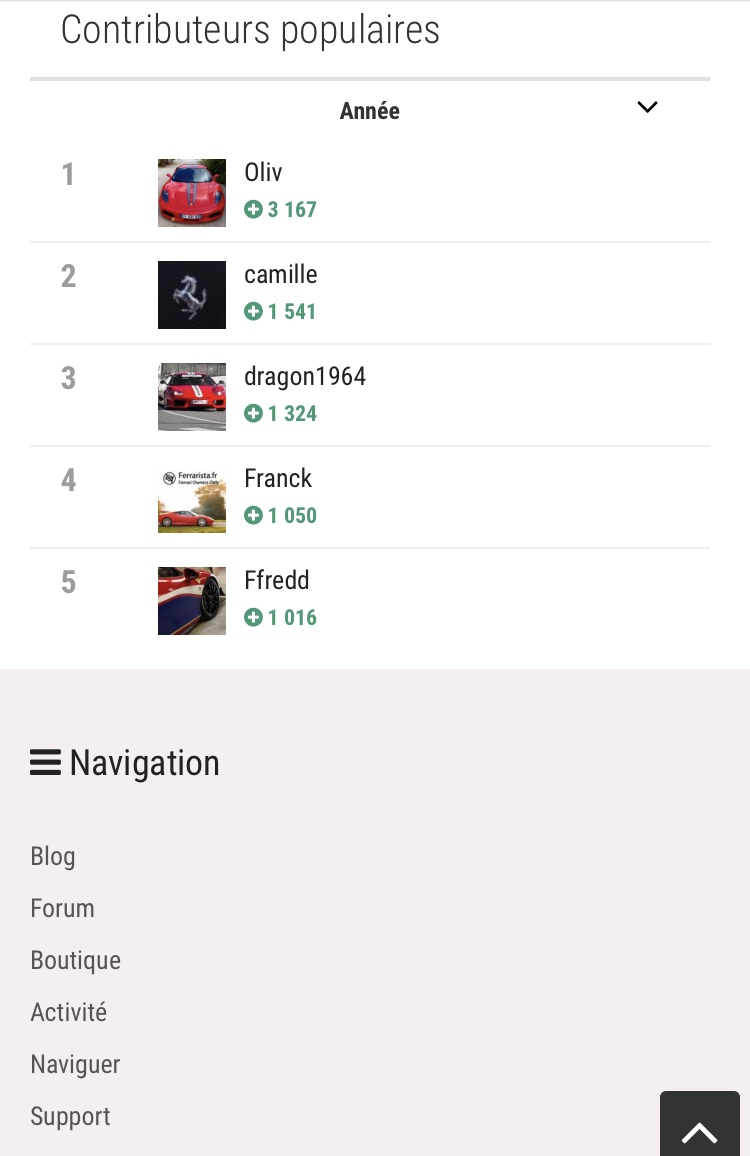750x1156 pixels.
Task: View Franck's member profile
Action: coord(278,479)
